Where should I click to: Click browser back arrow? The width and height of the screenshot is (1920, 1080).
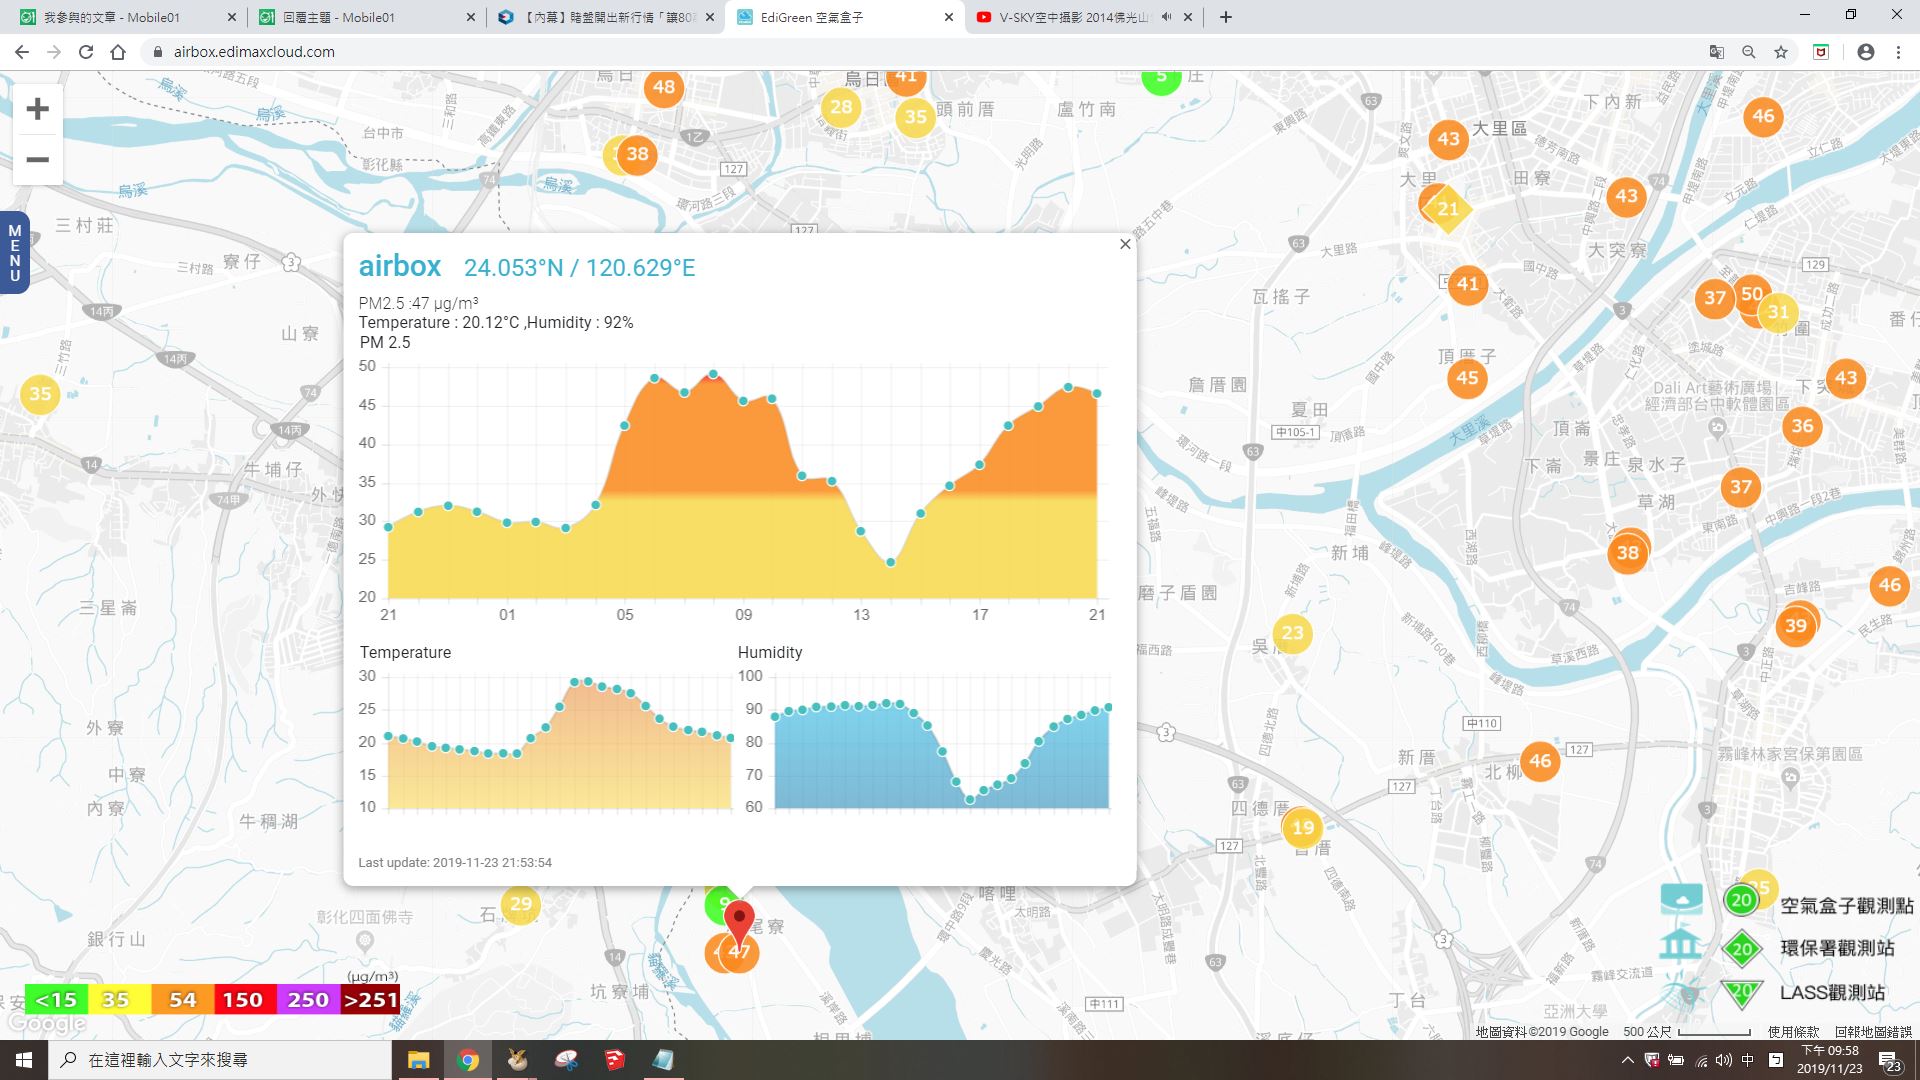click(22, 52)
